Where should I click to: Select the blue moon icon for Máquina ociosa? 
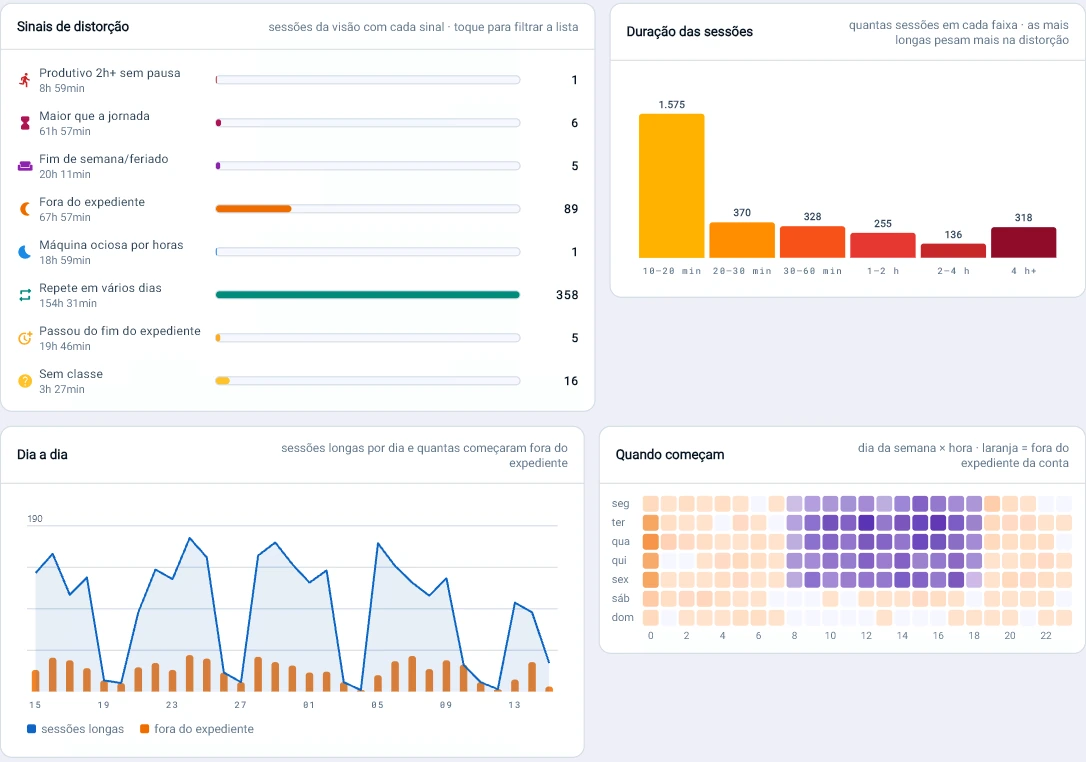25,252
